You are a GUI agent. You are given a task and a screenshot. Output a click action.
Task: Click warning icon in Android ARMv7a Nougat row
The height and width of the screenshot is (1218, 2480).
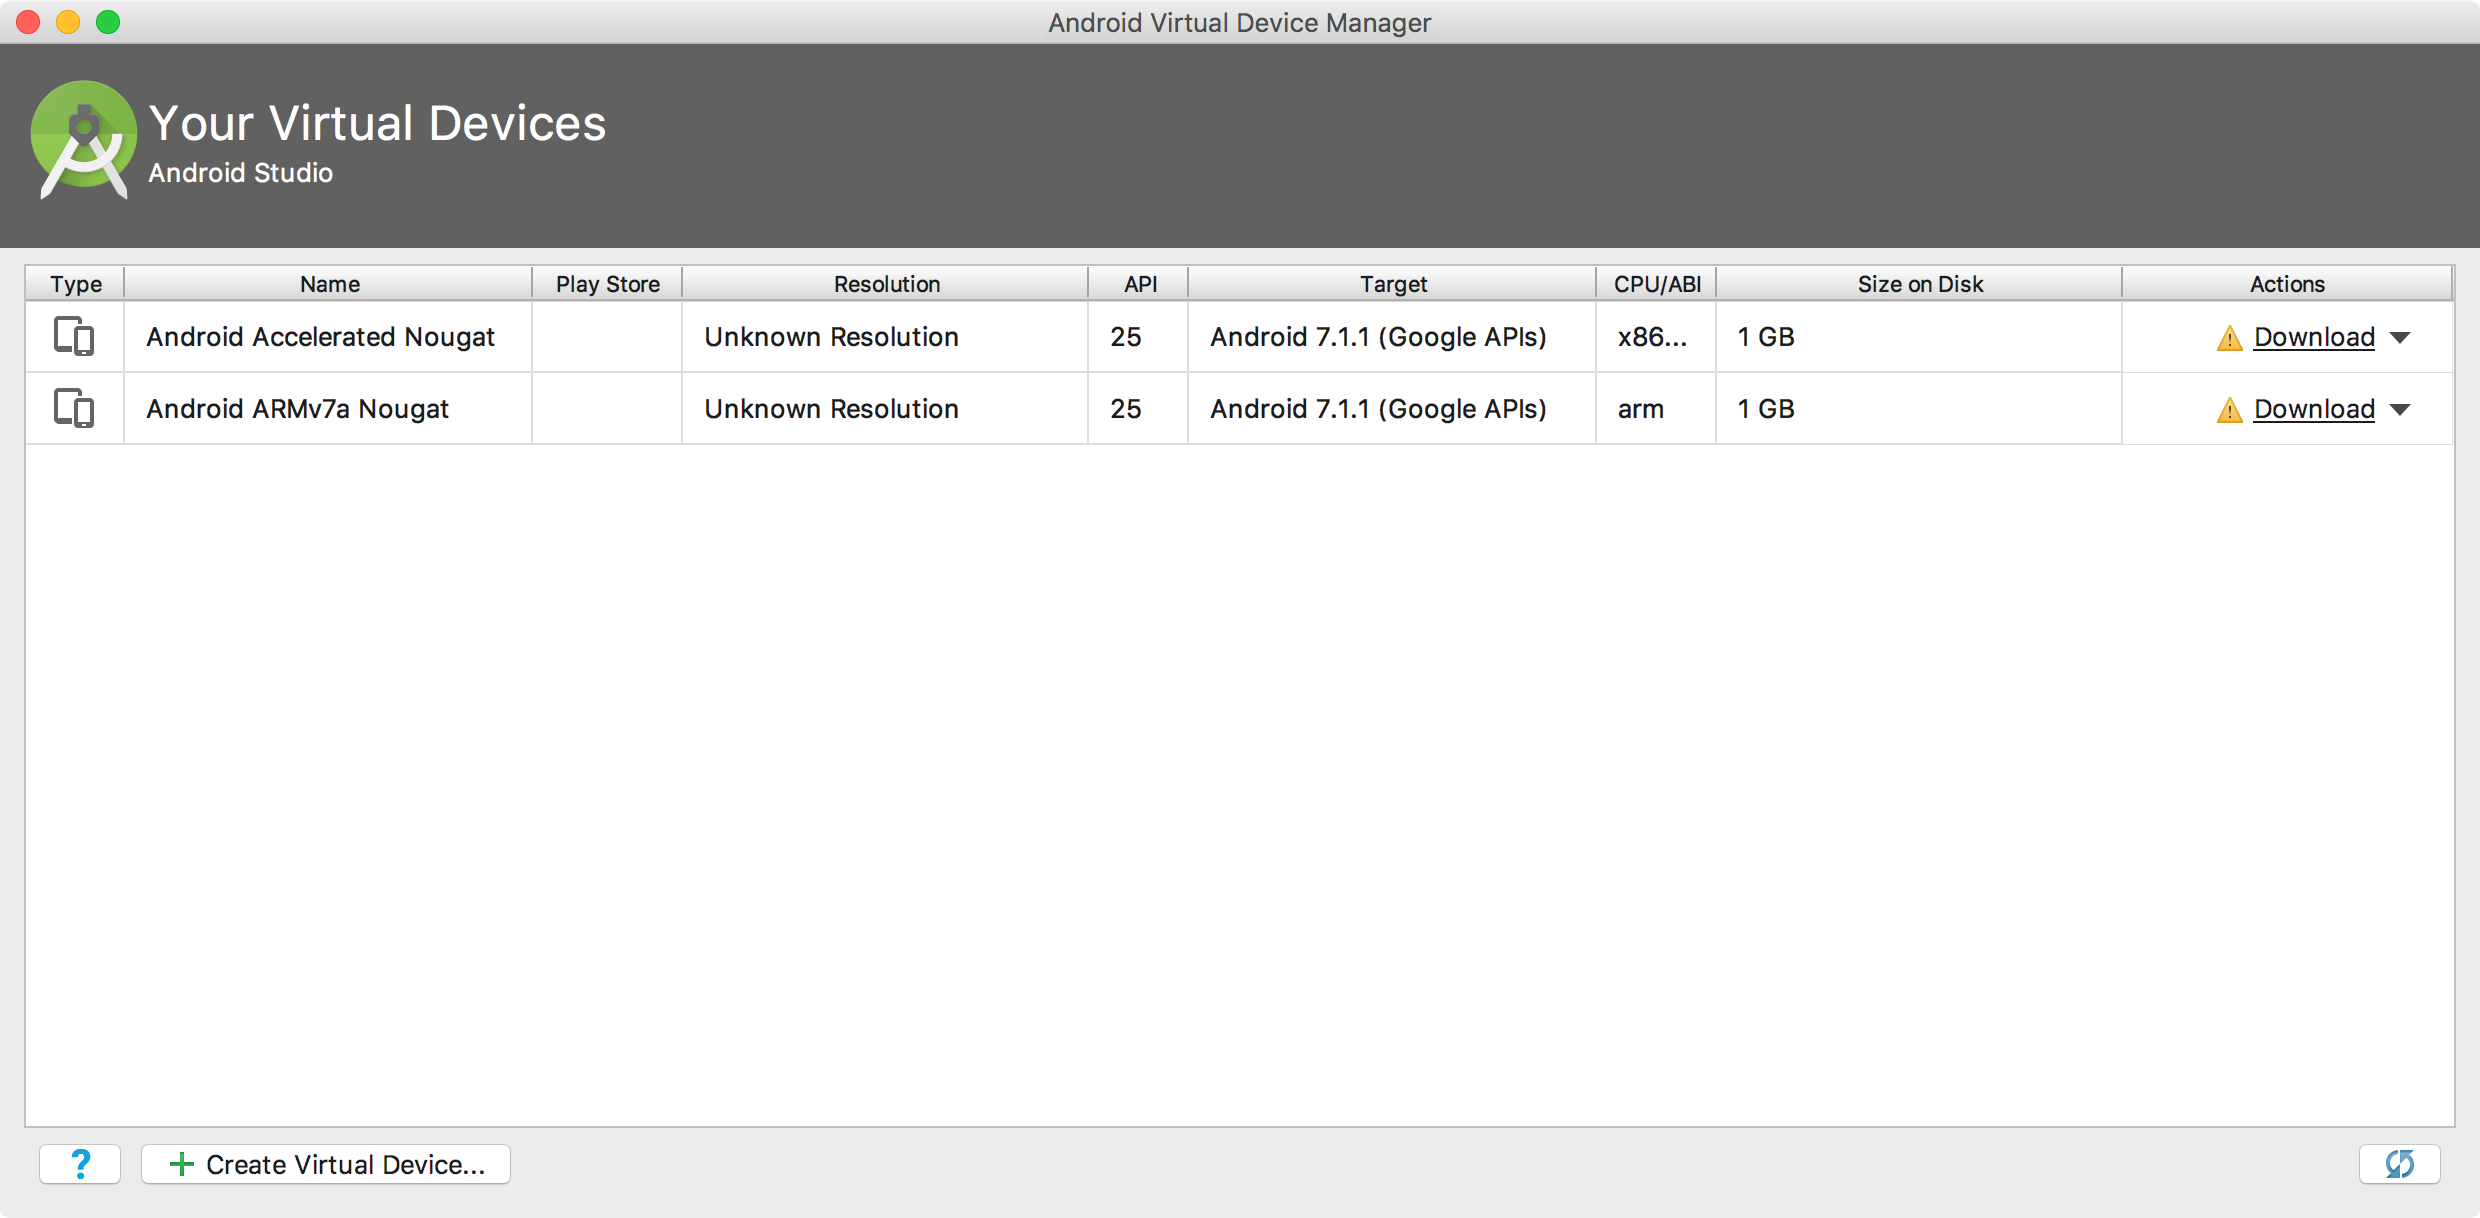(x=2229, y=410)
